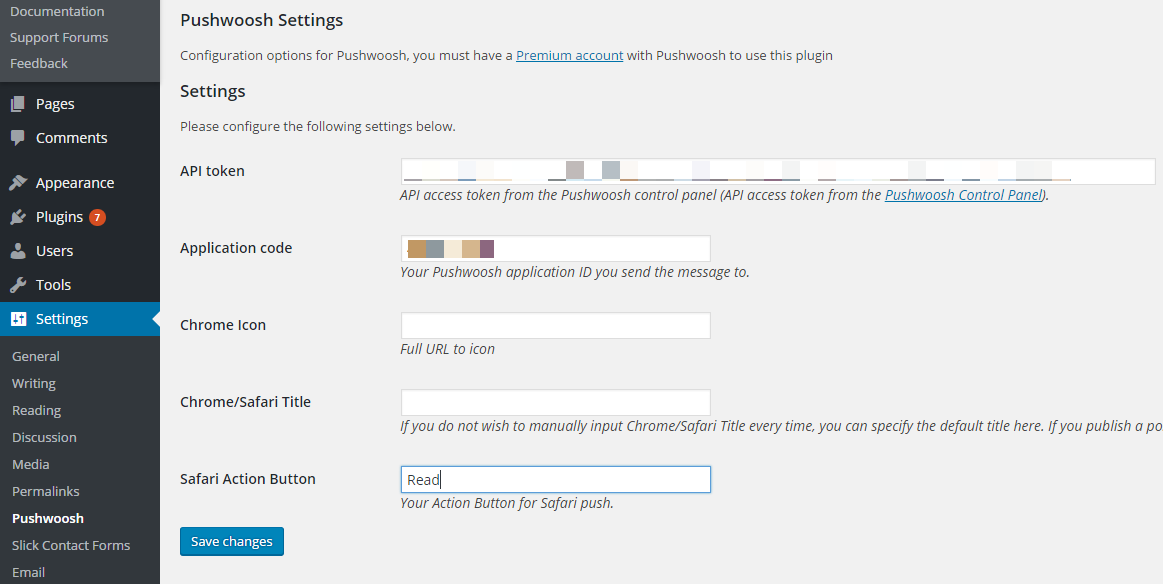
Task: Click the Chrome/Safari Title field
Action: click(x=556, y=403)
